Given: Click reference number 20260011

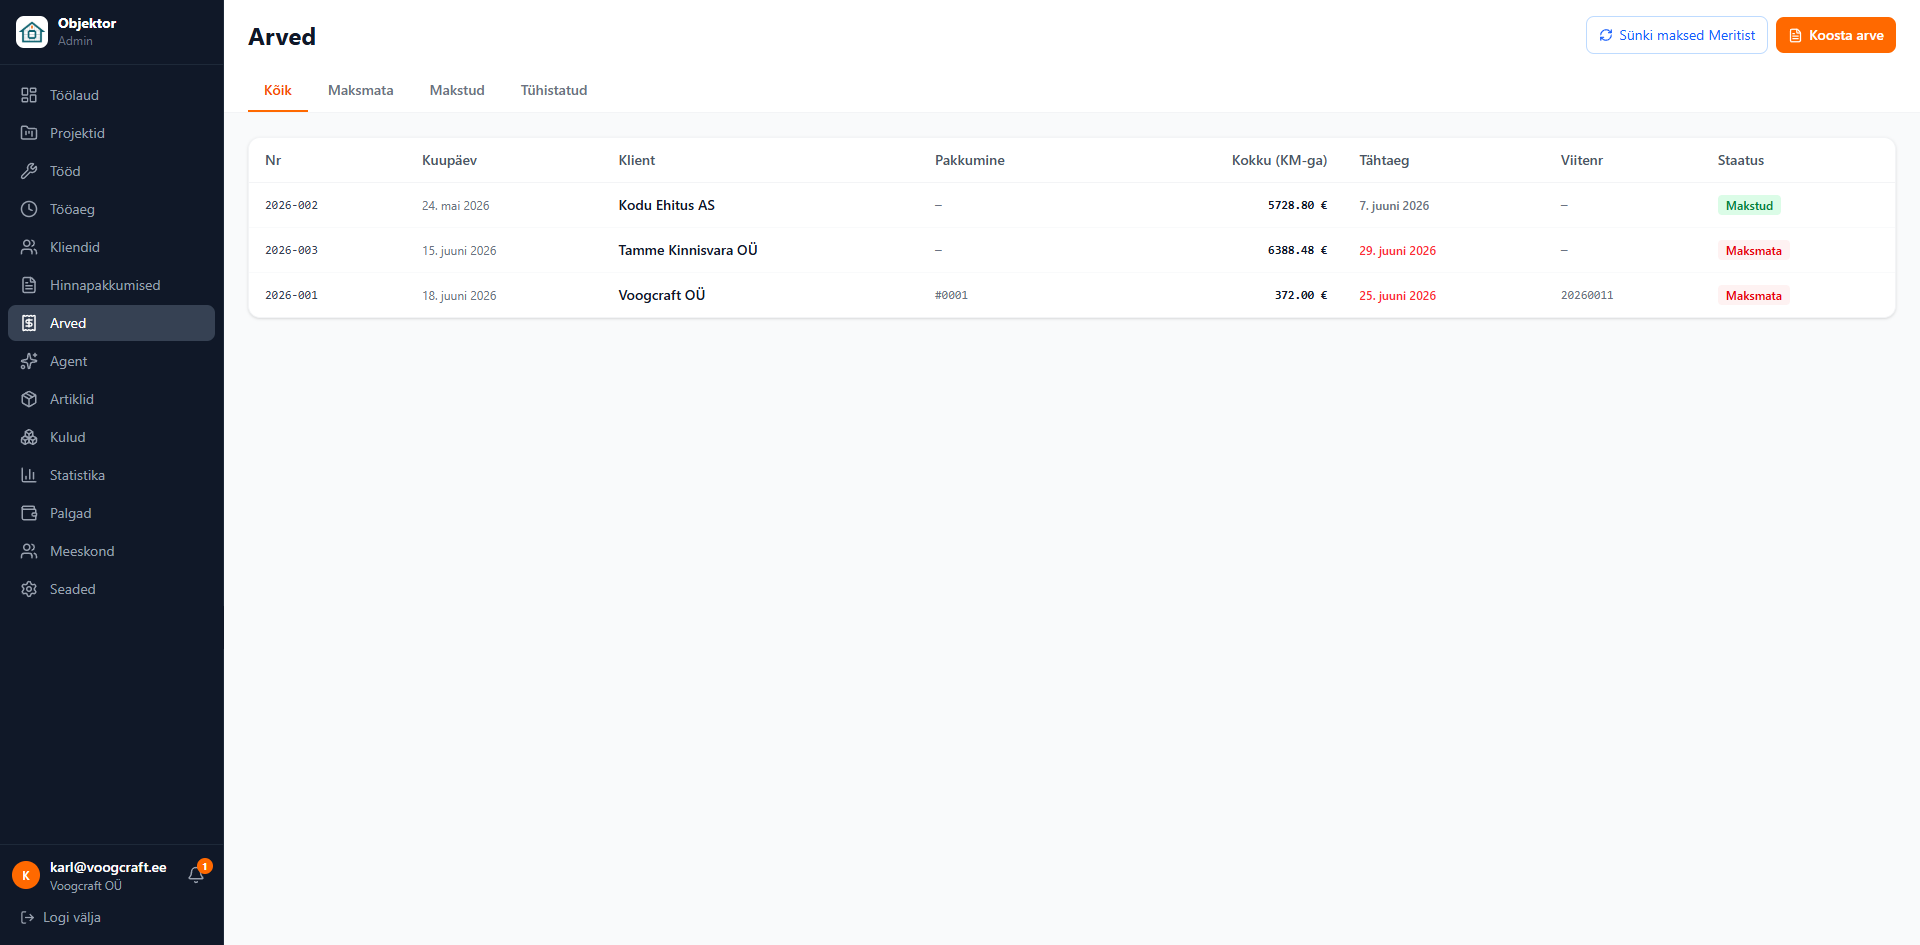Looking at the screenshot, I should click(x=1587, y=295).
